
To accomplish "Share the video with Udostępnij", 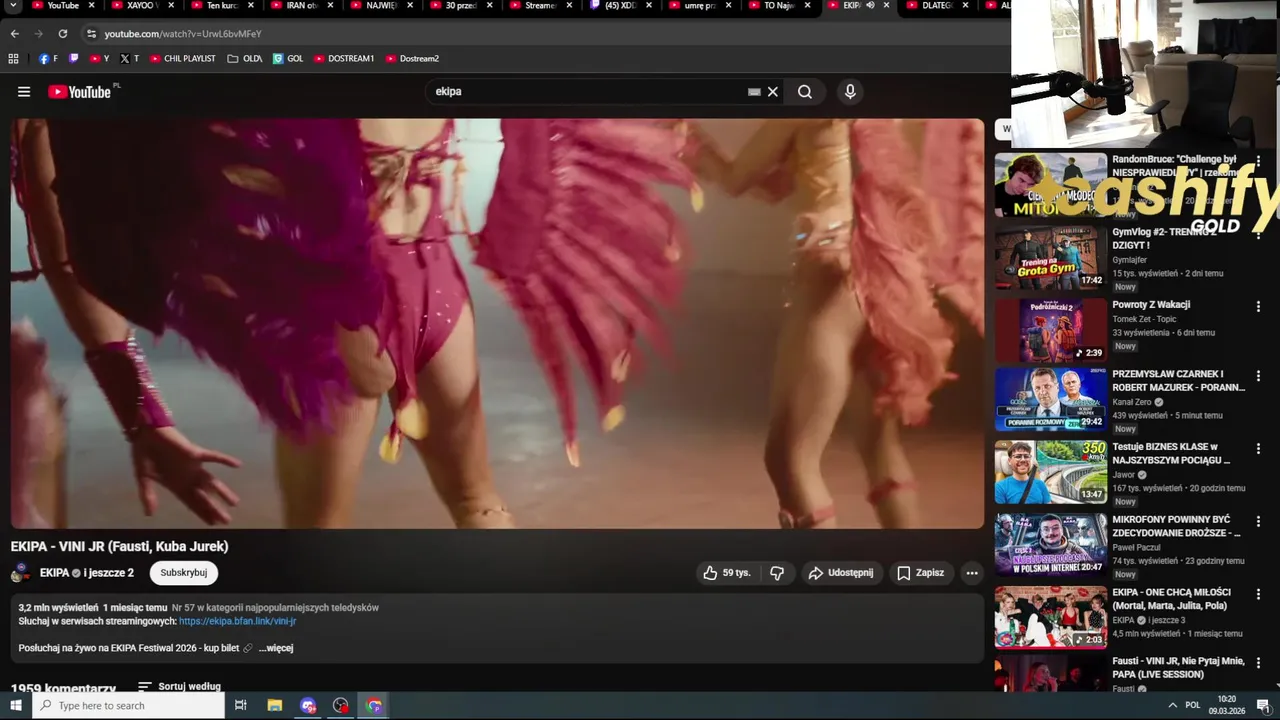I will [x=841, y=573].
